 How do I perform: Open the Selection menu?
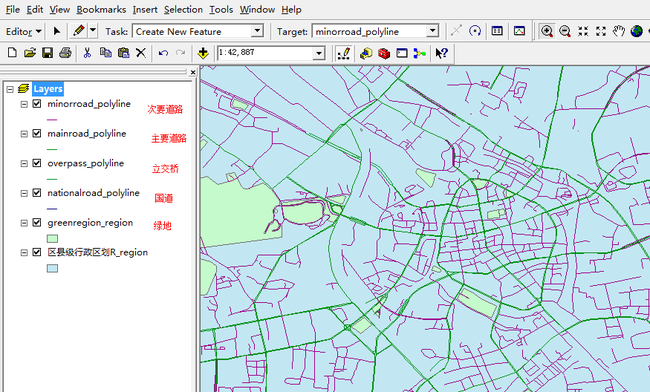point(183,10)
